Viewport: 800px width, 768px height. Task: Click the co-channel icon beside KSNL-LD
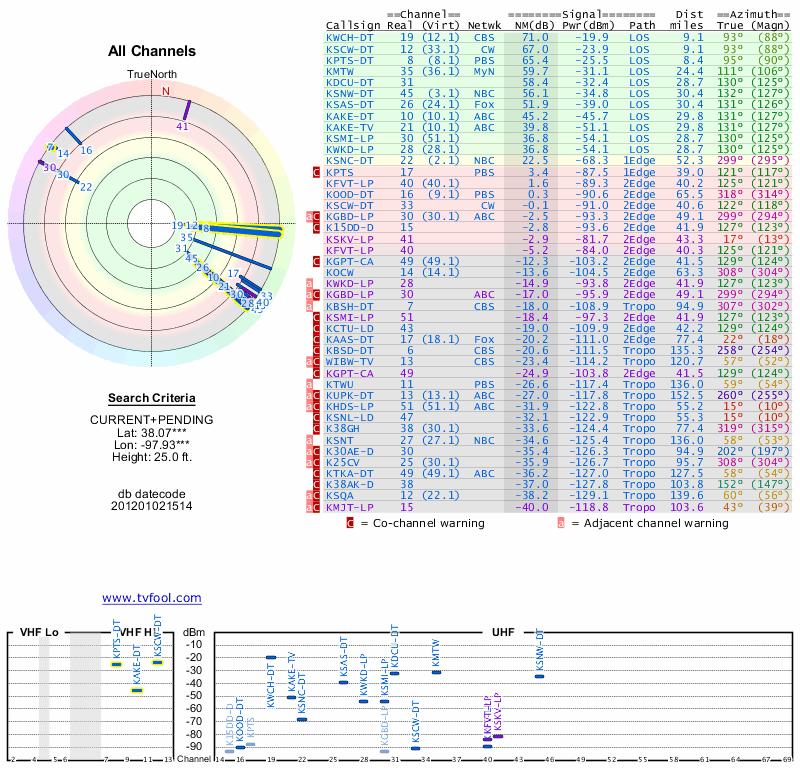(x=316, y=417)
